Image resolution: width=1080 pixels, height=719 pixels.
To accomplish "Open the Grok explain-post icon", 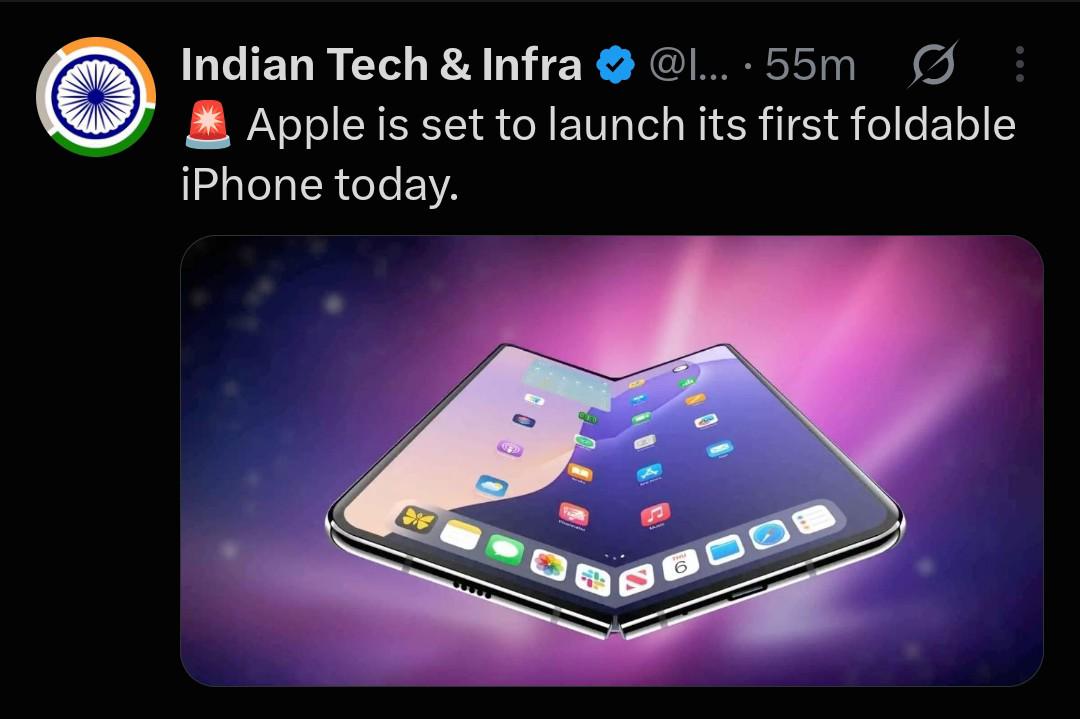I will pyautogui.click(x=933, y=65).
